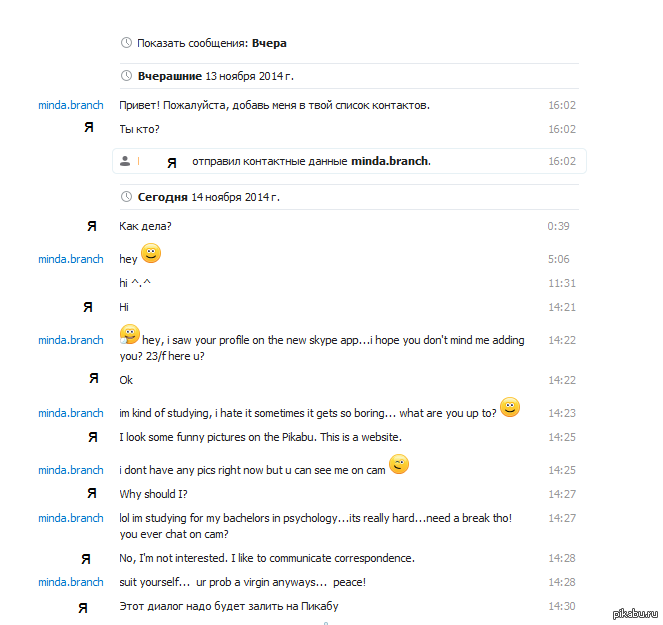This screenshot has width=663, height=625.
Task: Click the person icon in the contact card
Action: [x=124, y=161]
